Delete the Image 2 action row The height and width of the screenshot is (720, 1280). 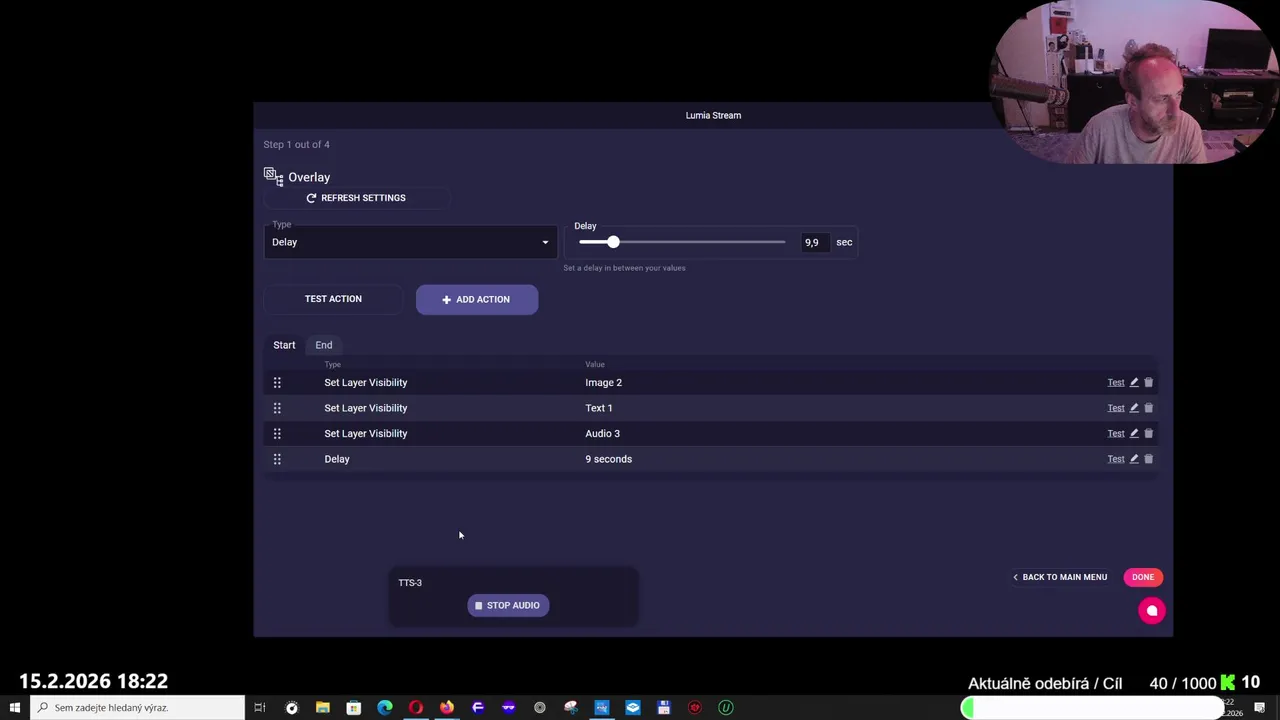pos(1148,382)
